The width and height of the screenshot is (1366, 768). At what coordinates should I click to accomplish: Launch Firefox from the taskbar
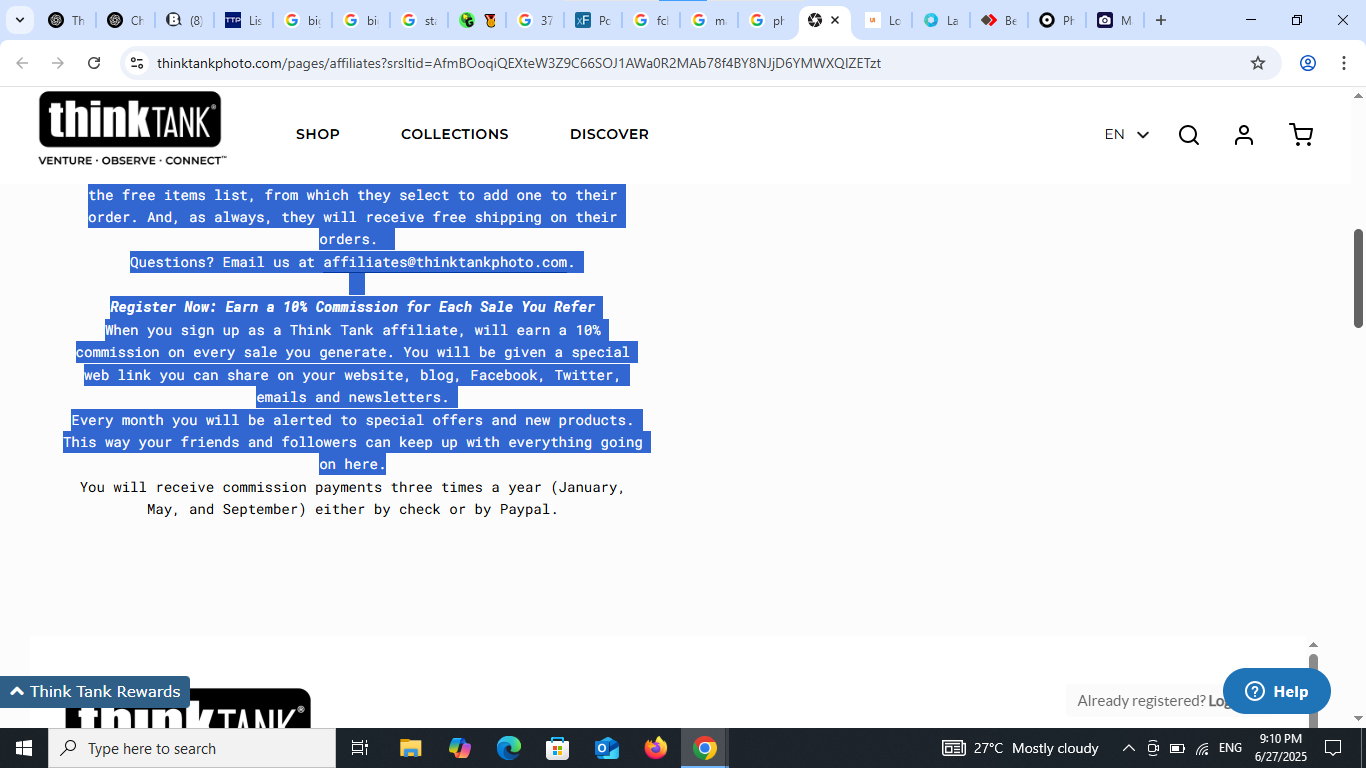(x=656, y=748)
